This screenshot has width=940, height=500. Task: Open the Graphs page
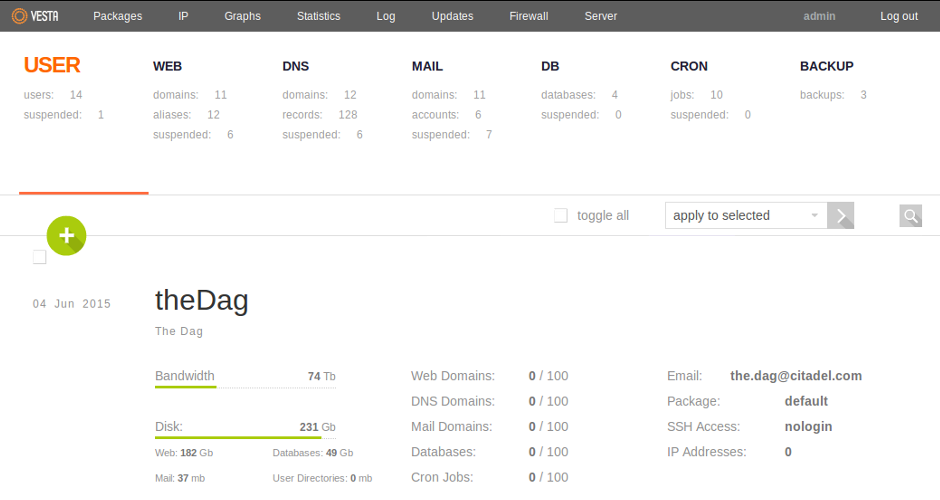[242, 16]
